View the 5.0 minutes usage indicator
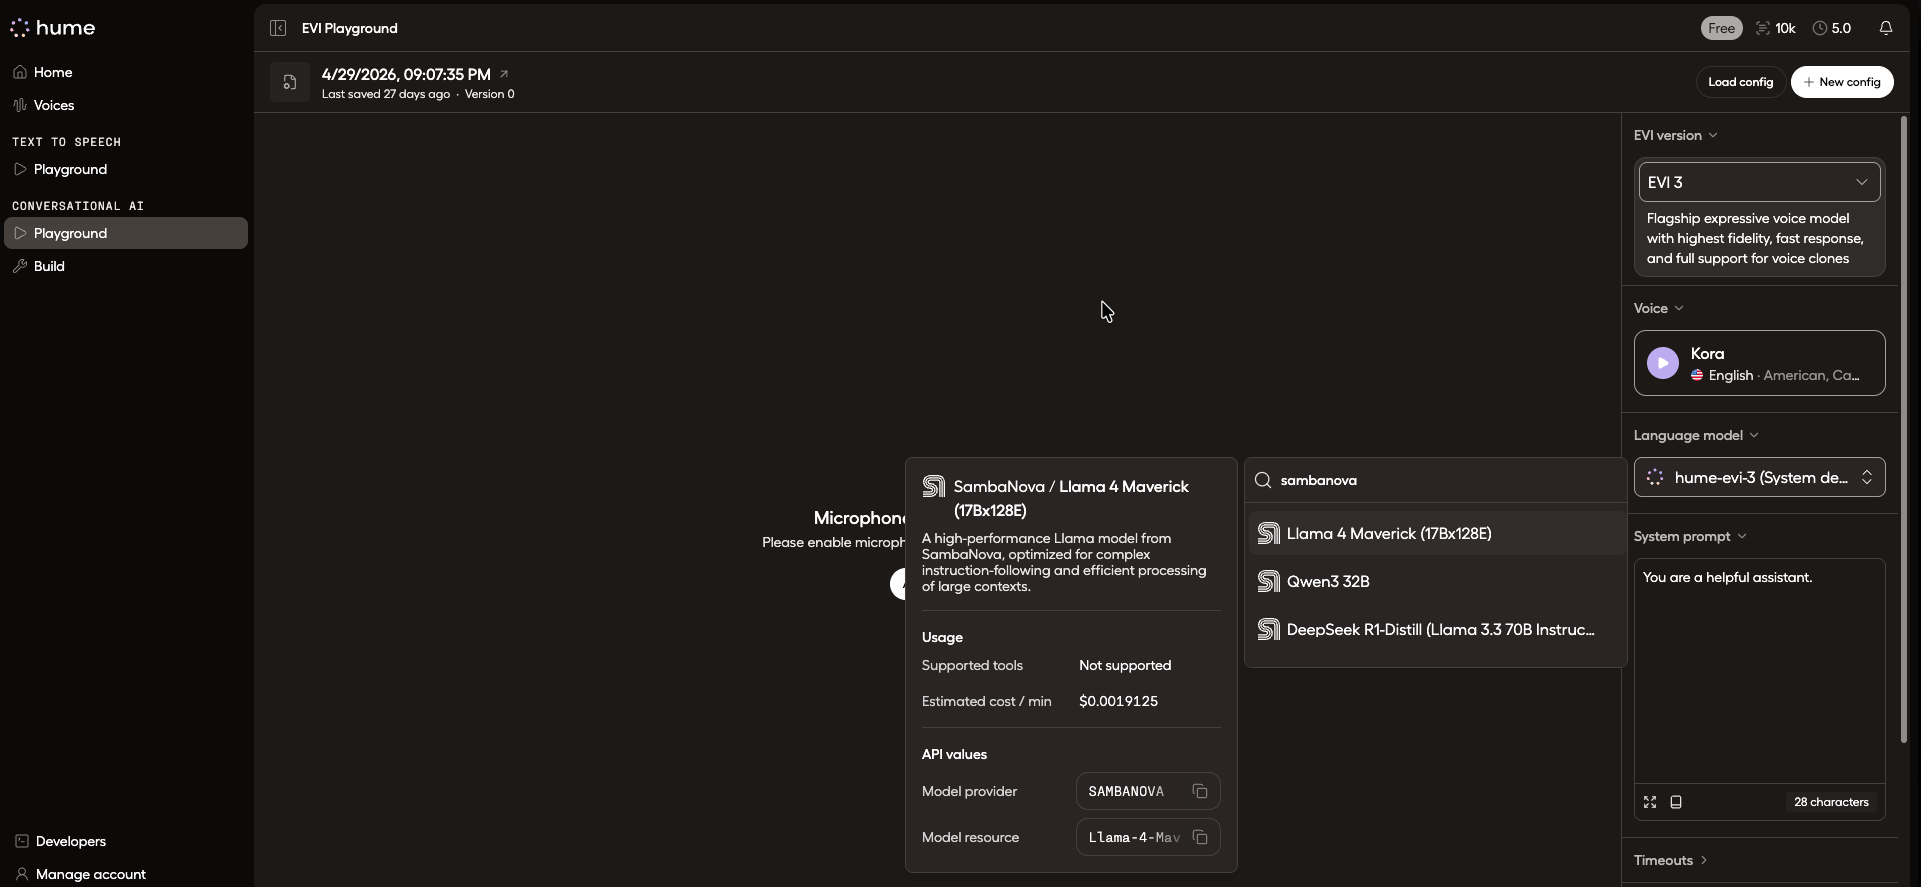 click(1832, 28)
